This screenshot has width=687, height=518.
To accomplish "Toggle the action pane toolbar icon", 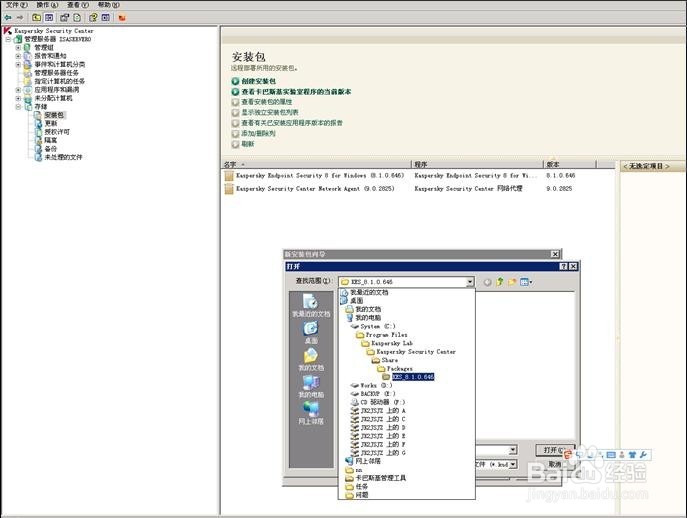I will point(106,18).
